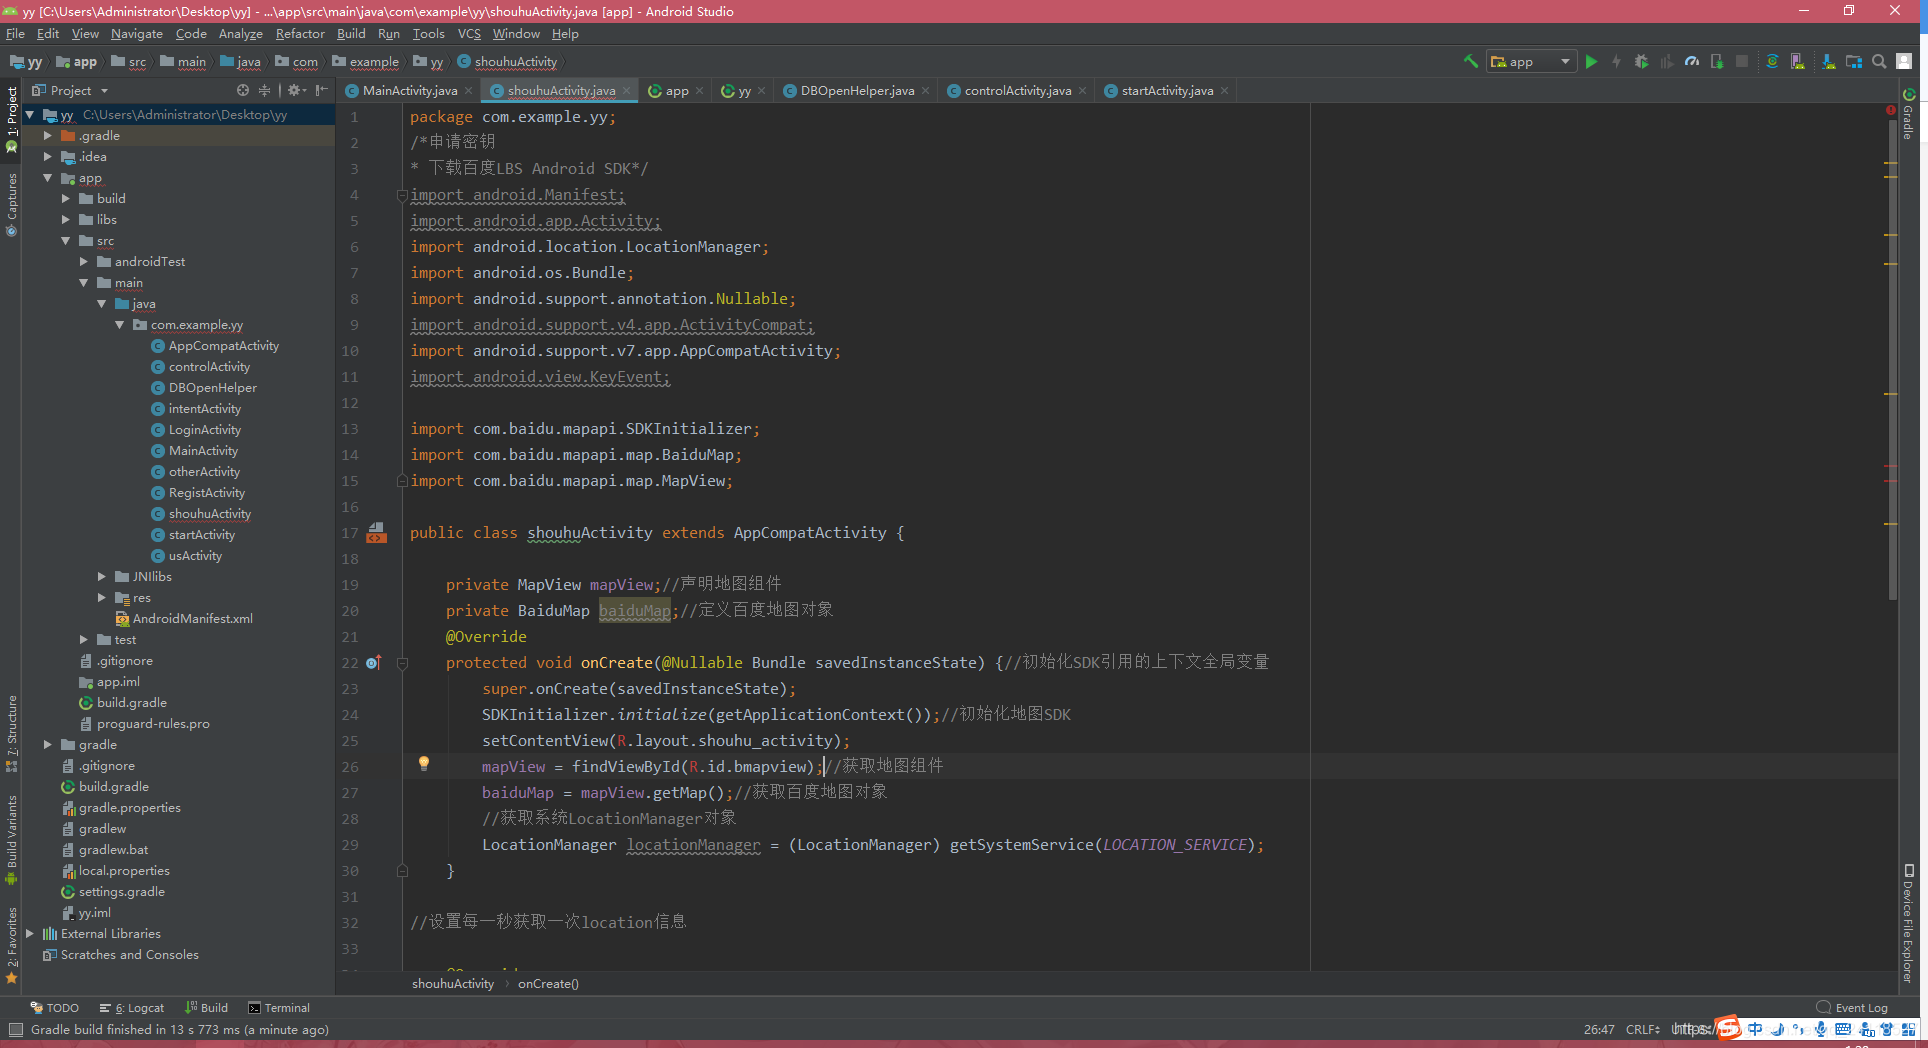Toggle the Captures tool window side button

coord(11,205)
